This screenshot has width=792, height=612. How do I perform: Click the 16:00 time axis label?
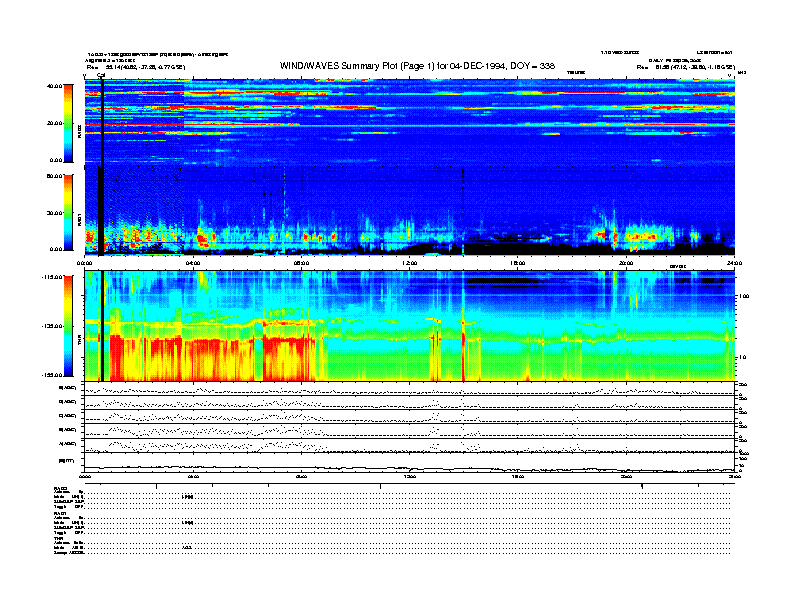tap(519, 263)
